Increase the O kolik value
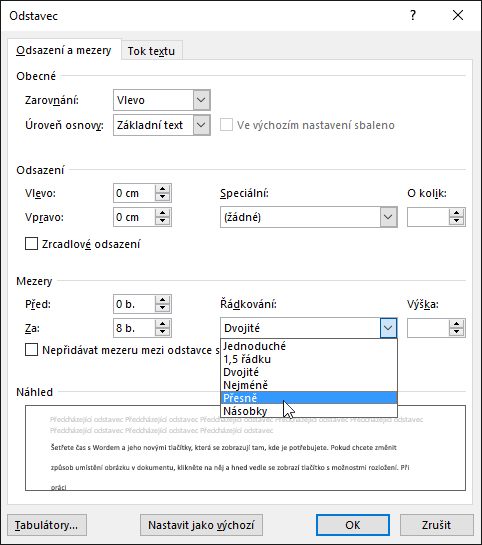 pyautogui.click(x=457, y=213)
